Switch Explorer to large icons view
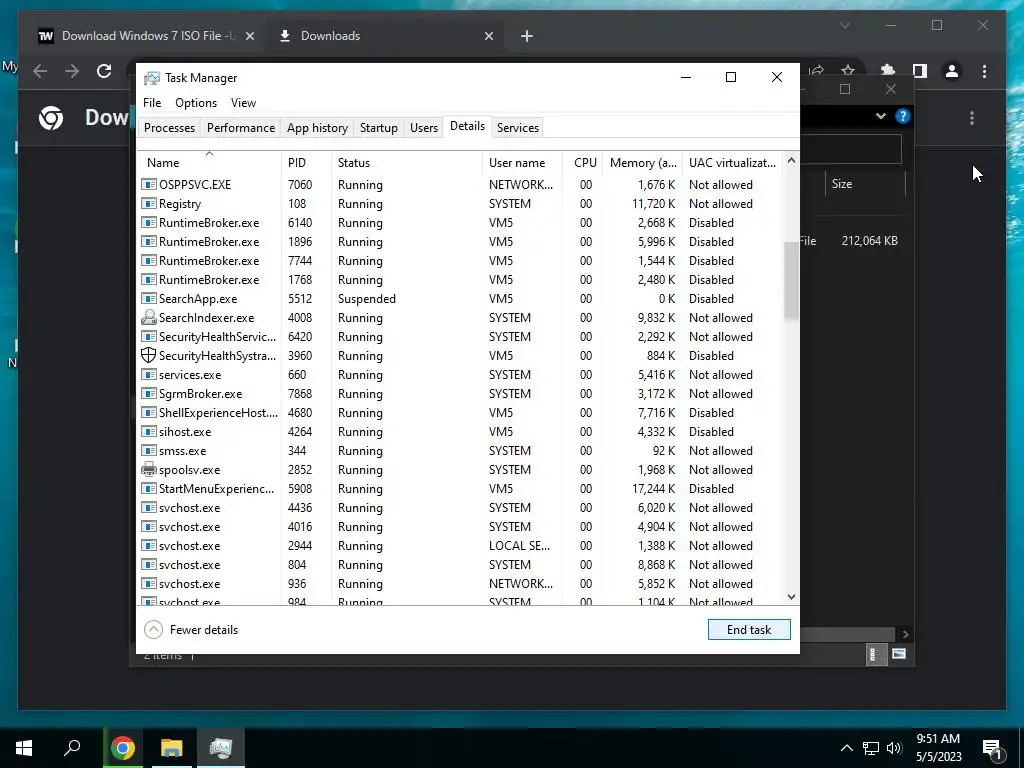 [x=899, y=654]
